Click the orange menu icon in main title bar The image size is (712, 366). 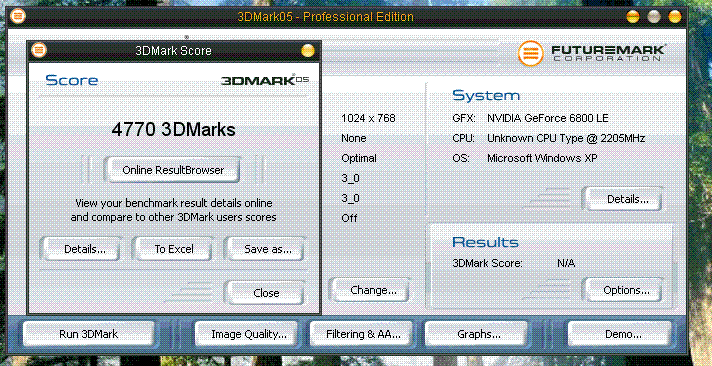coord(18,16)
